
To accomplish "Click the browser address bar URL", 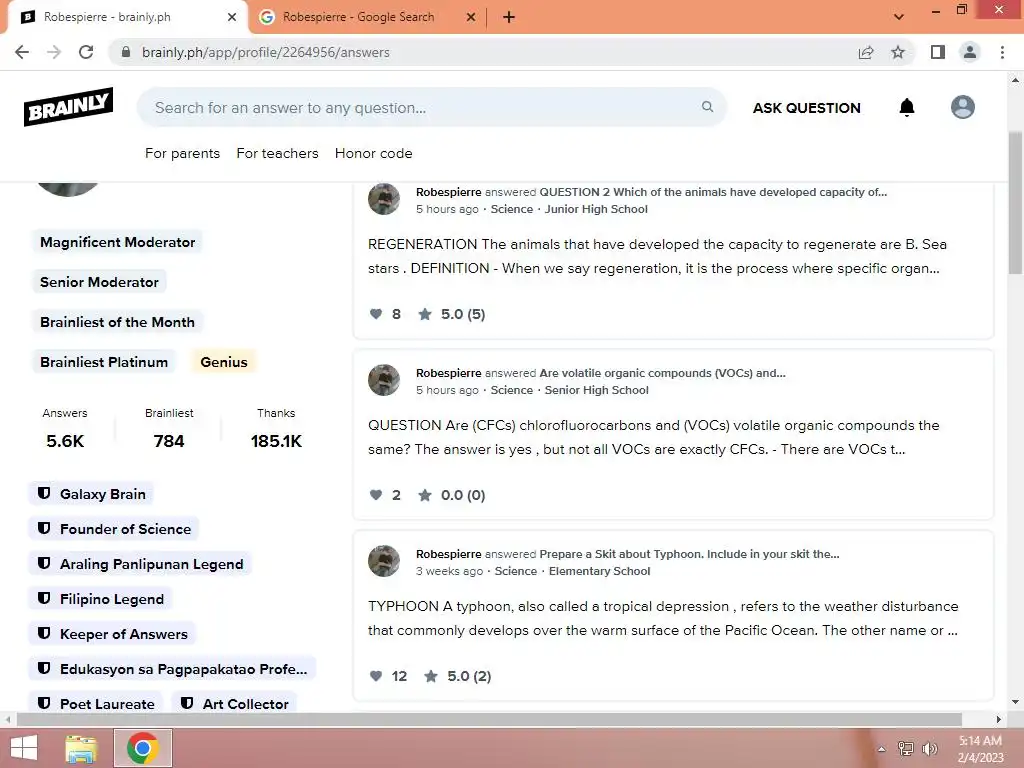I will coord(266,52).
